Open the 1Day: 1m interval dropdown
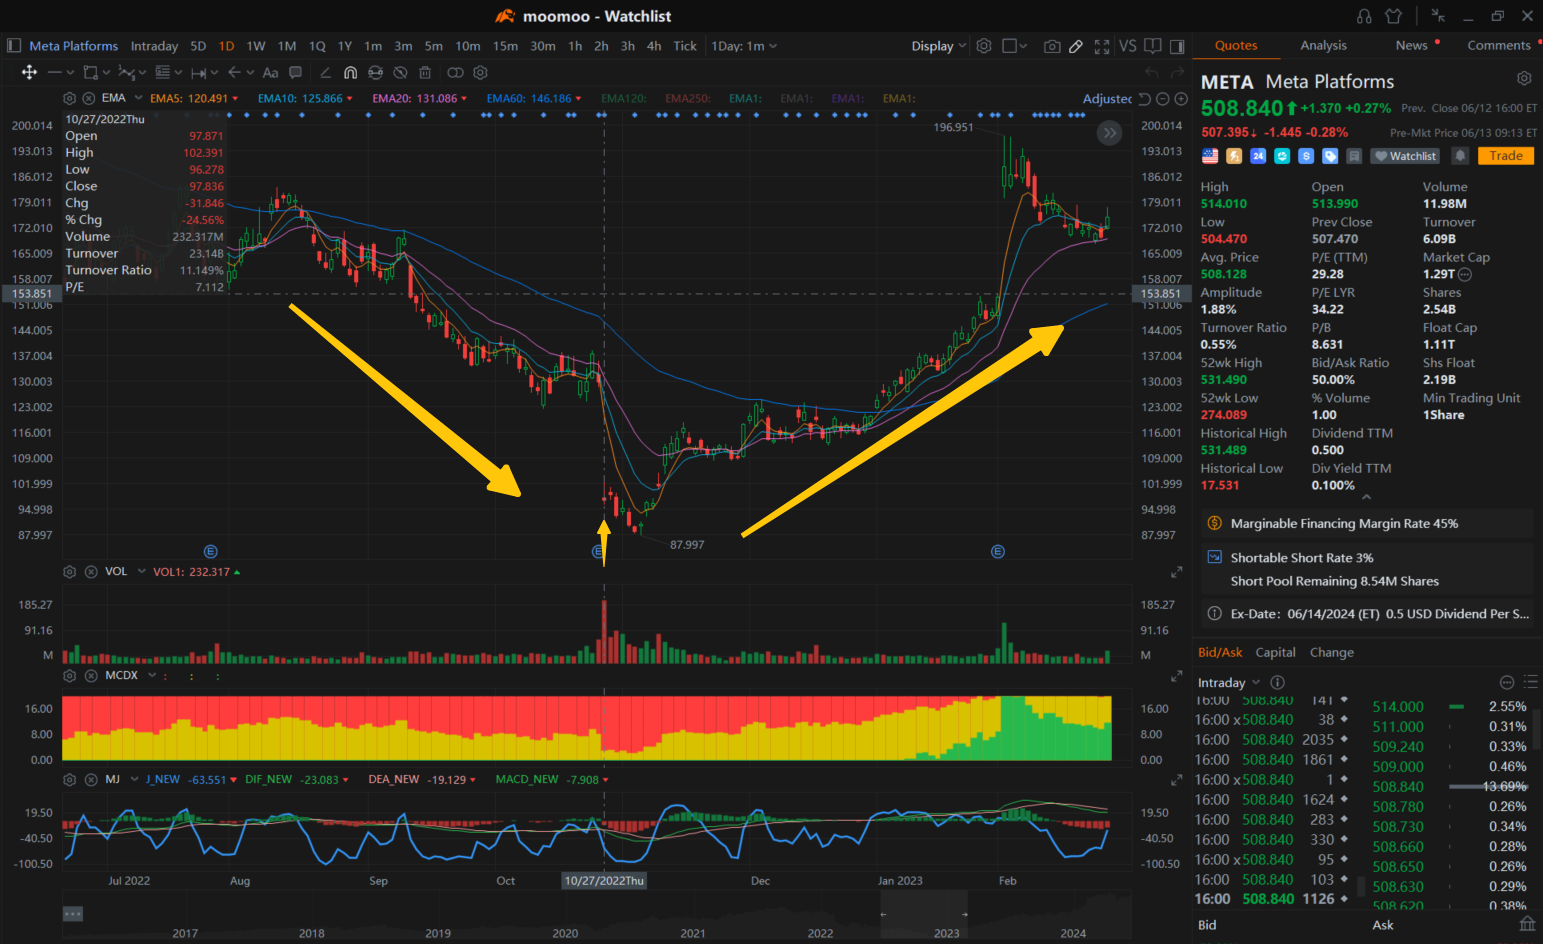1543x944 pixels. (x=744, y=46)
